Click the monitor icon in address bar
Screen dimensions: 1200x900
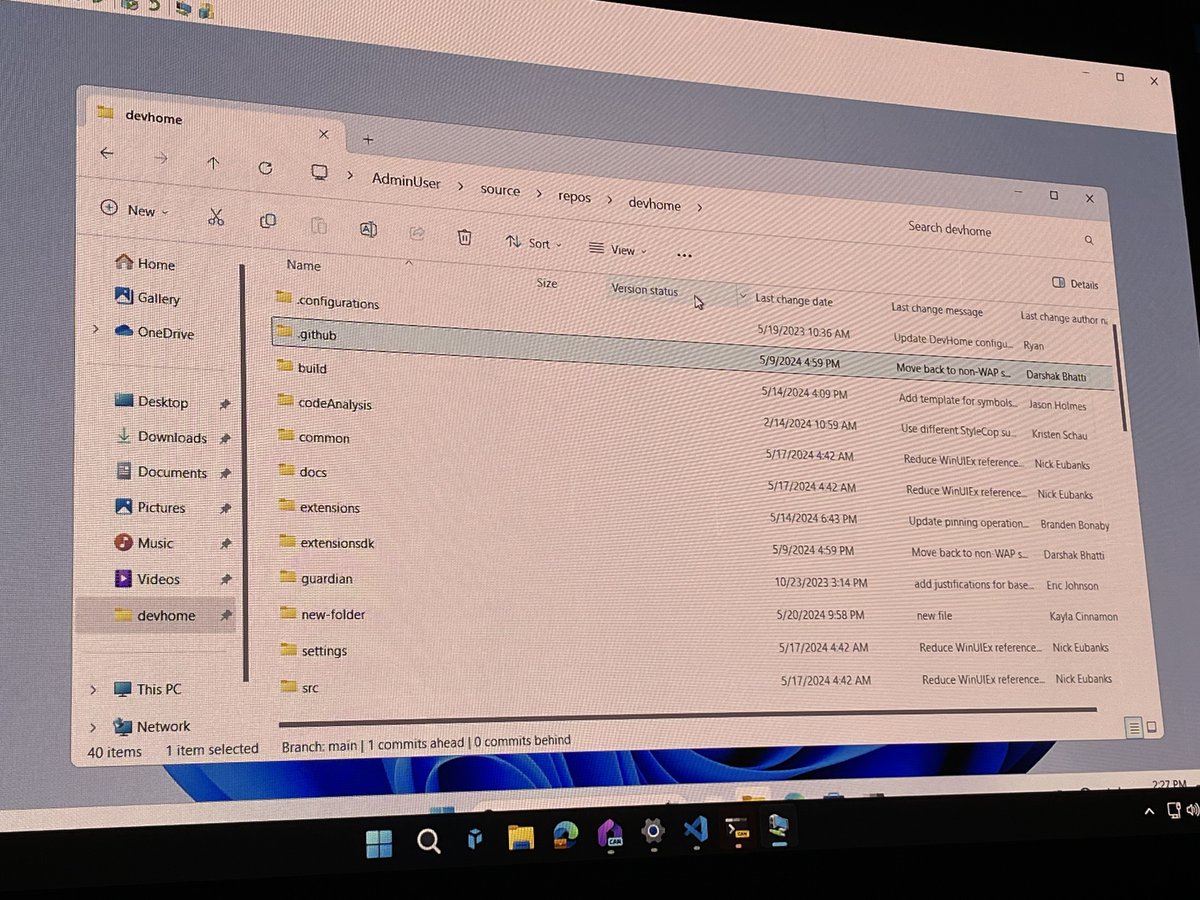[319, 172]
